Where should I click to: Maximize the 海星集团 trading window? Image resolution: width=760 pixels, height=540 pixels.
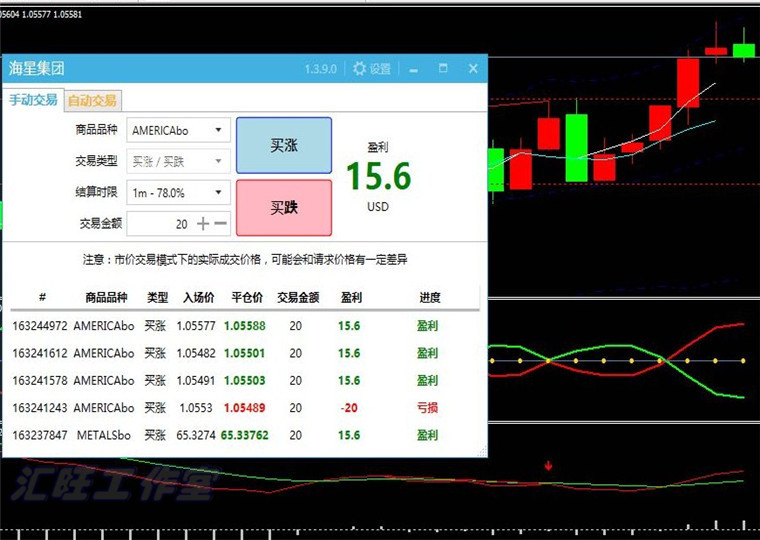pyautogui.click(x=443, y=69)
